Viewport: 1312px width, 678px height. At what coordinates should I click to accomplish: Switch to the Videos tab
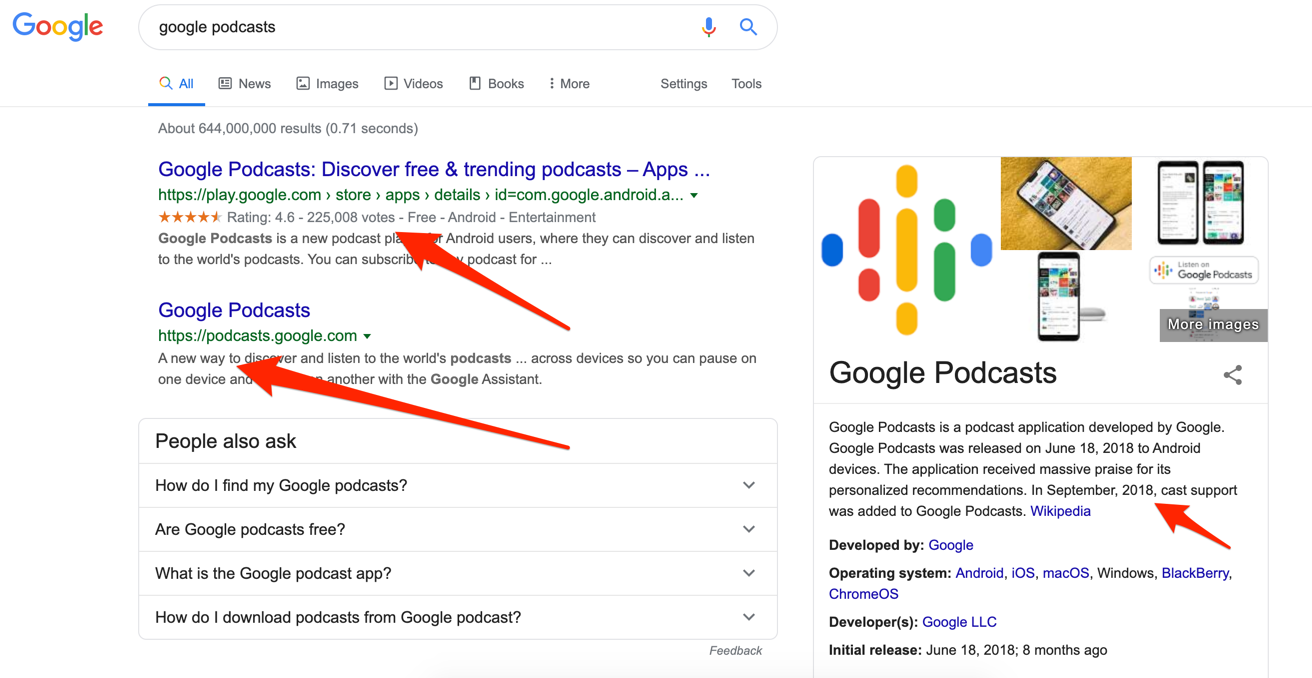point(414,84)
